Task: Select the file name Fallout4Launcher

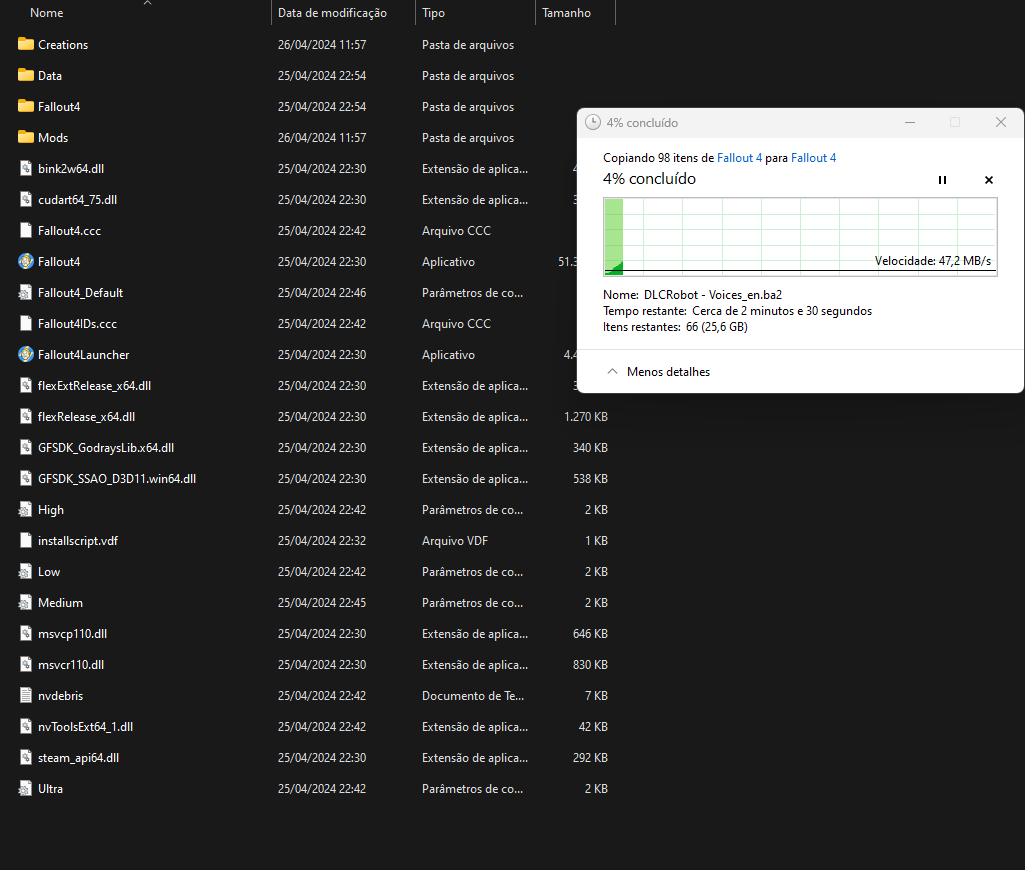Action: point(84,354)
